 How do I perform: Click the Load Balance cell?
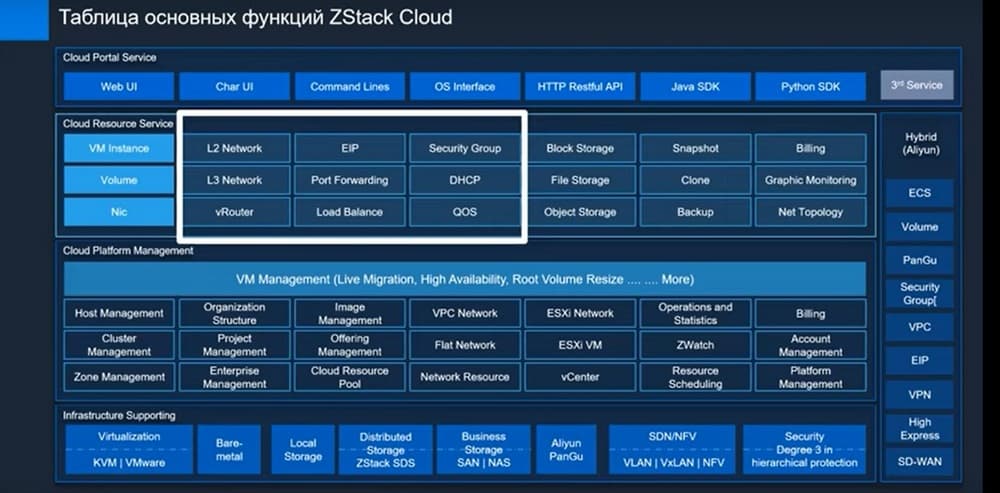click(x=349, y=212)
